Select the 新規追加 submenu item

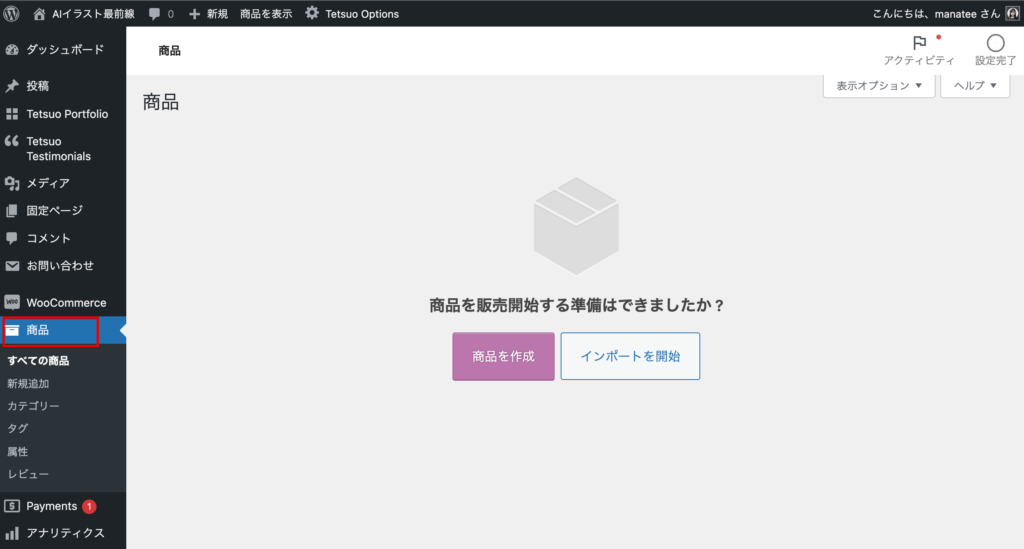coord(28,383)
